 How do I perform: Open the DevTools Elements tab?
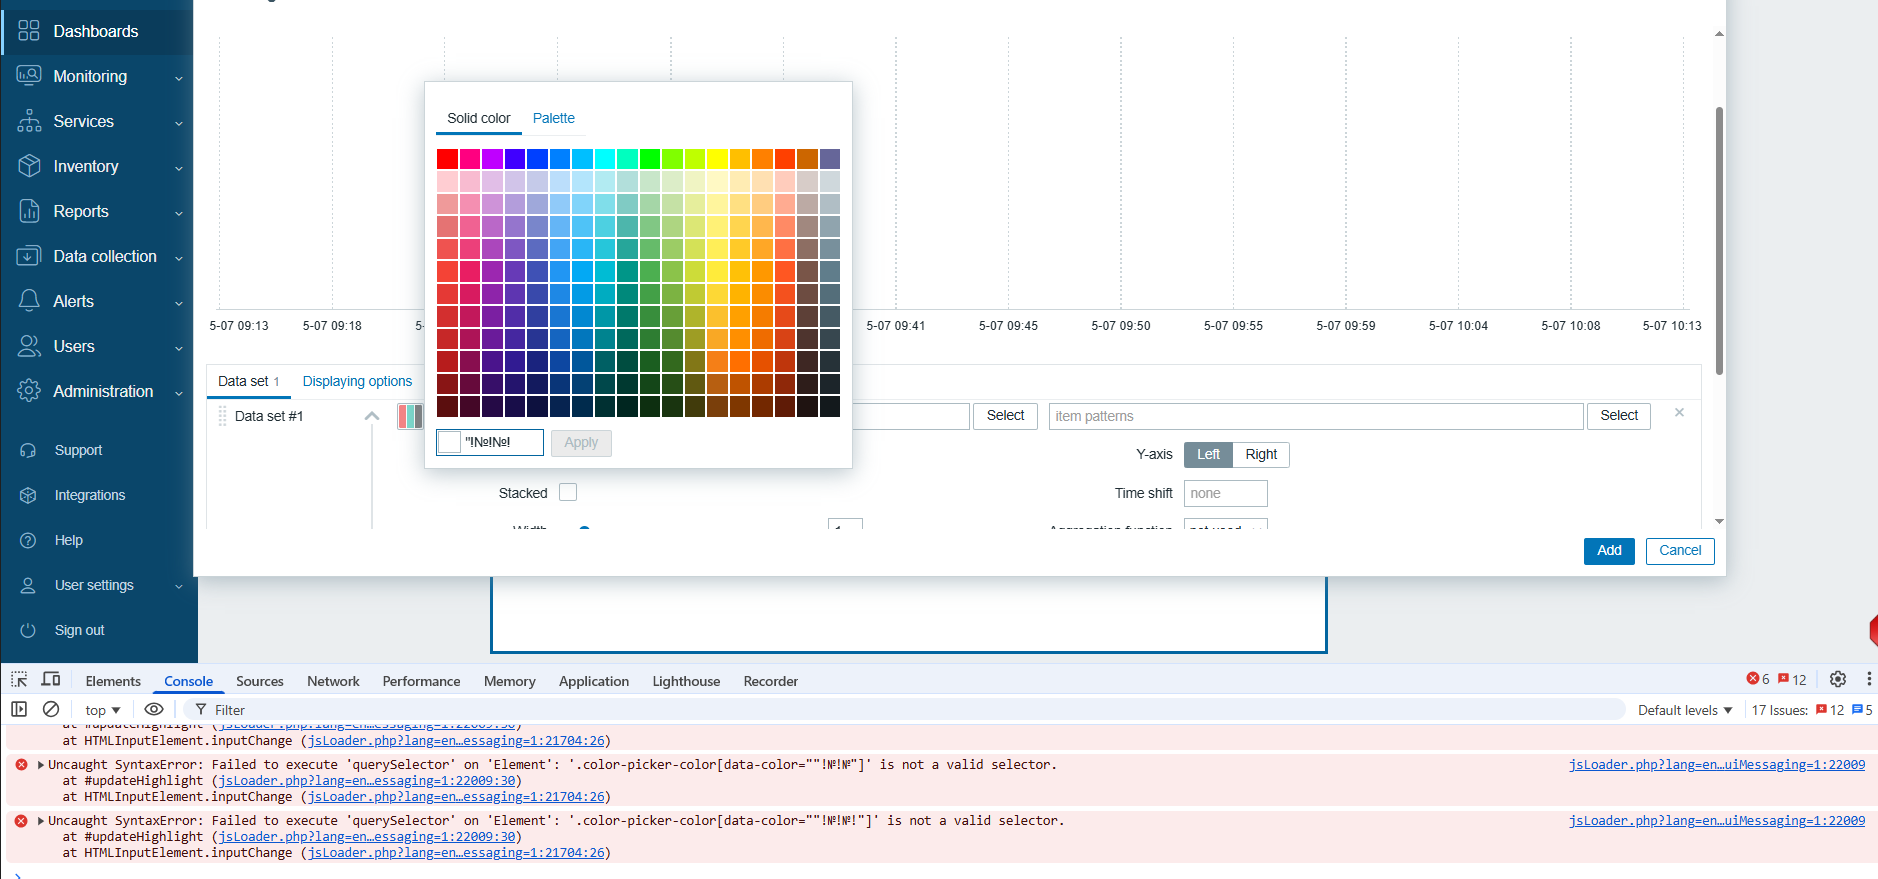point(113,681)
